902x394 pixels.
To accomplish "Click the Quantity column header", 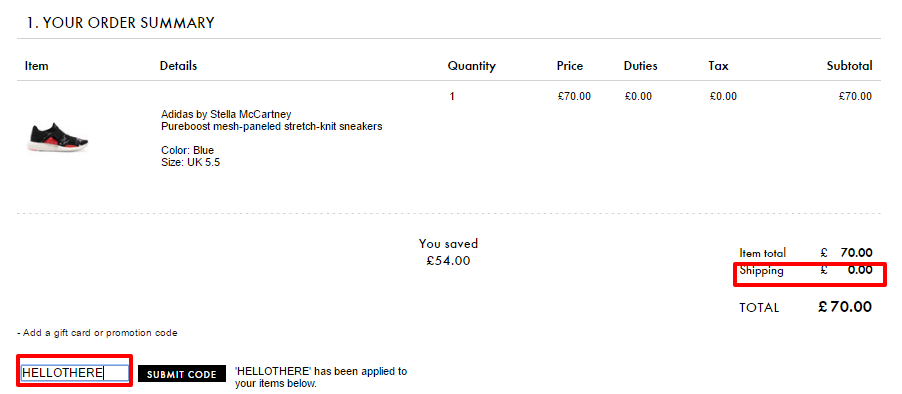I will 472,66.
